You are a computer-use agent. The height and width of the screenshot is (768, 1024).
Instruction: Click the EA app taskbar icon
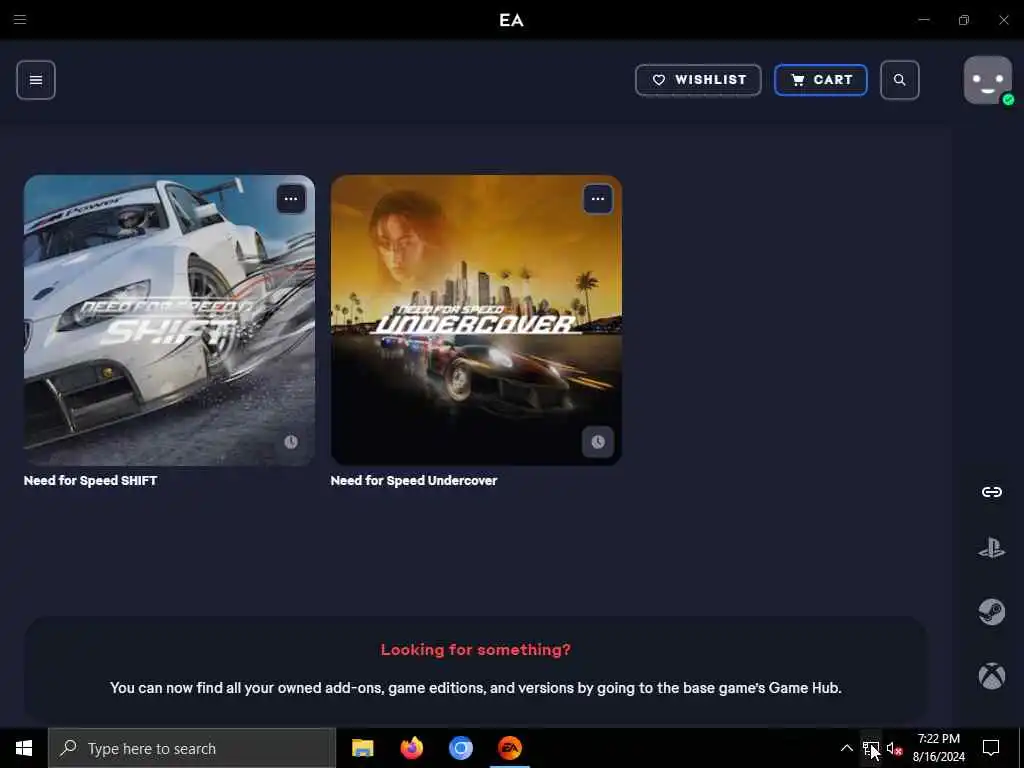pos(510,748)
